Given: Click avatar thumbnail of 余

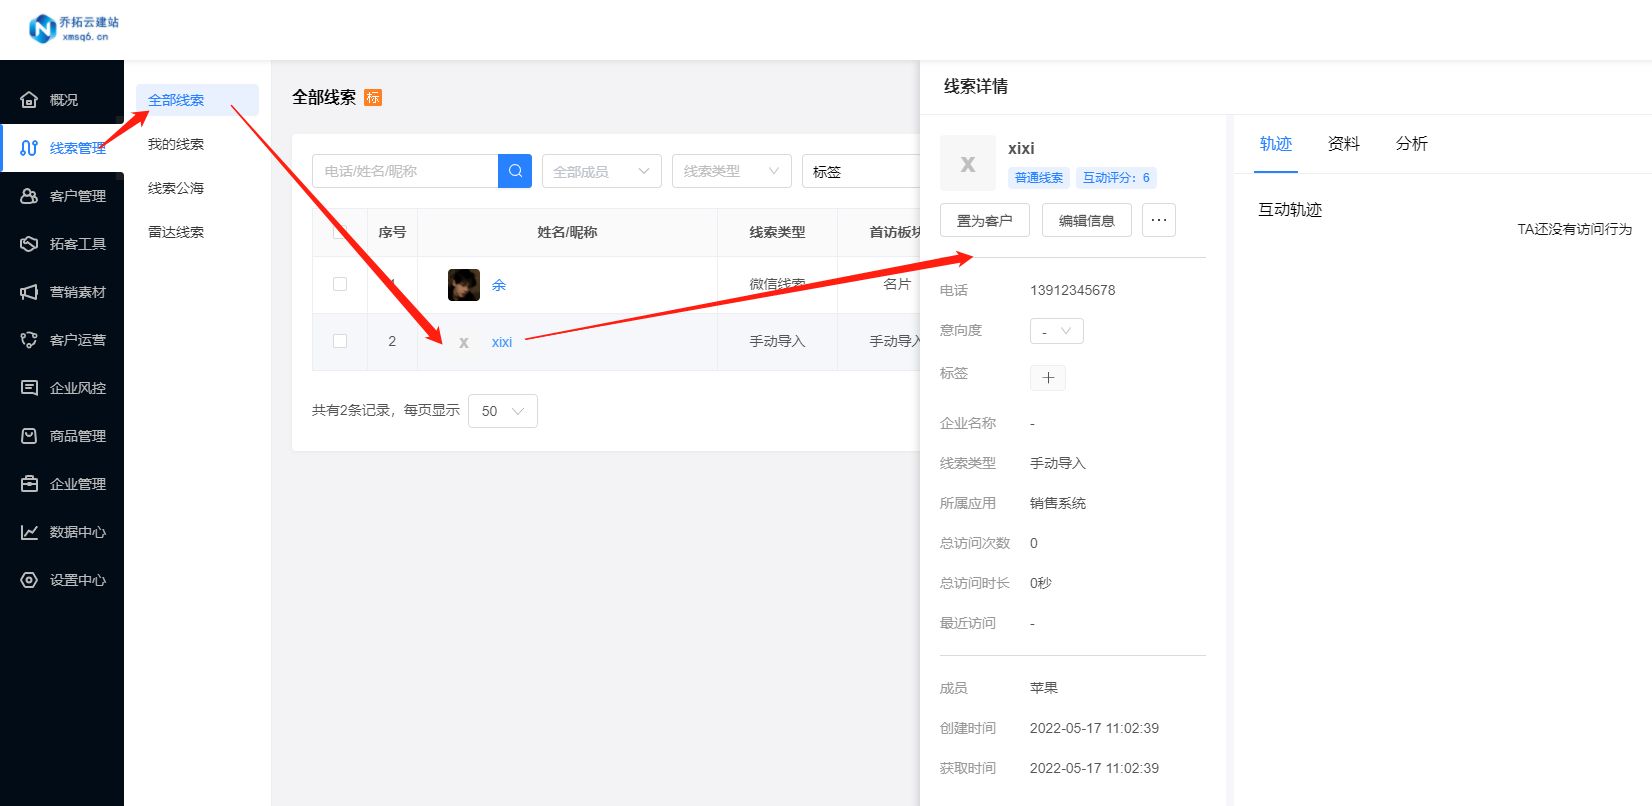Looking at the screenshot, I should [464, 285].
